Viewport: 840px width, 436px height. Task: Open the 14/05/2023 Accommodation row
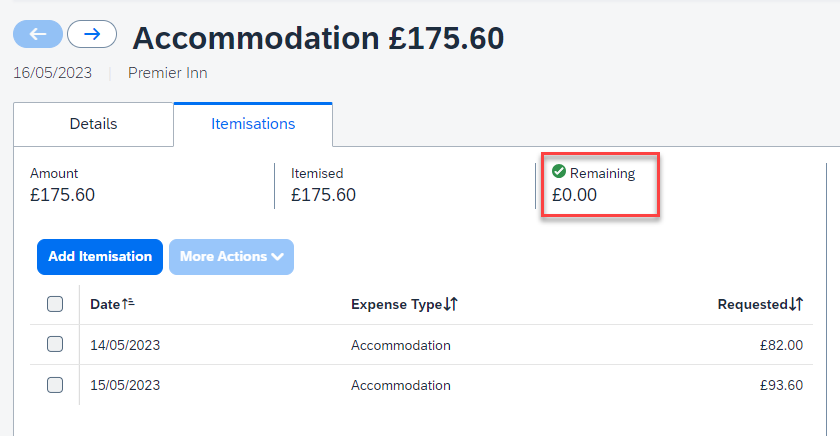(400, 345)
